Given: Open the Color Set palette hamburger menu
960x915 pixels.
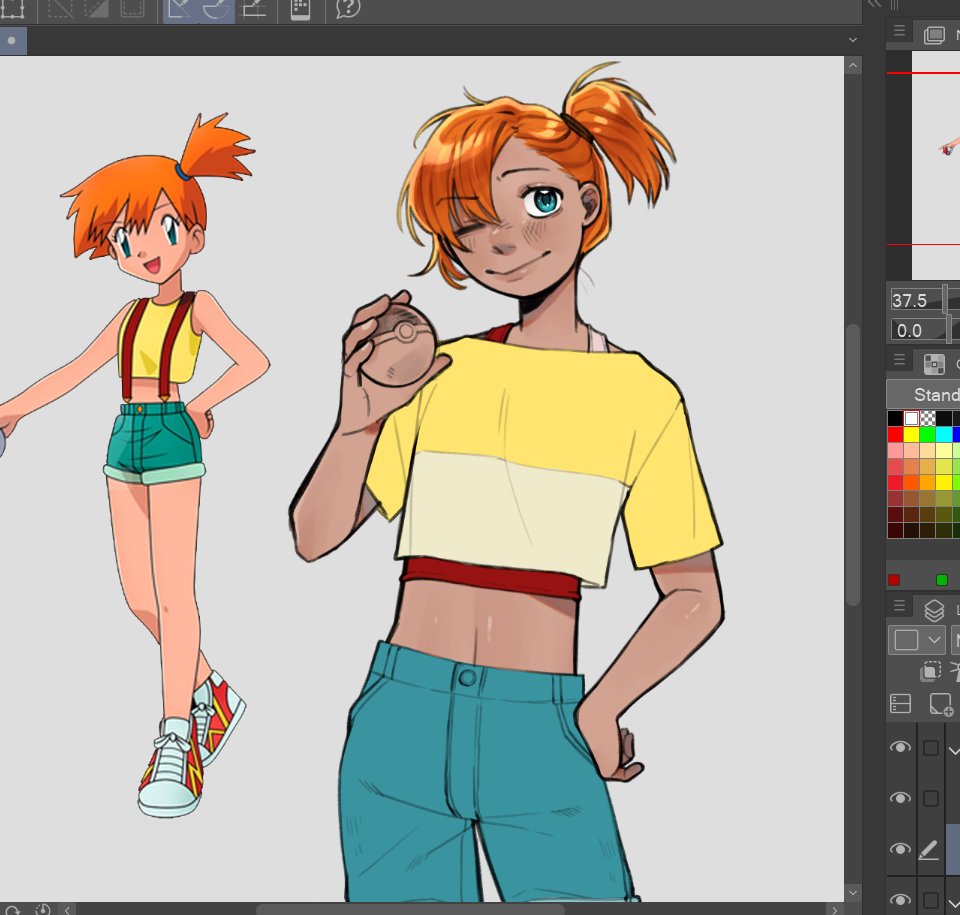Looking at the screenshot, I should pos(899,360).
